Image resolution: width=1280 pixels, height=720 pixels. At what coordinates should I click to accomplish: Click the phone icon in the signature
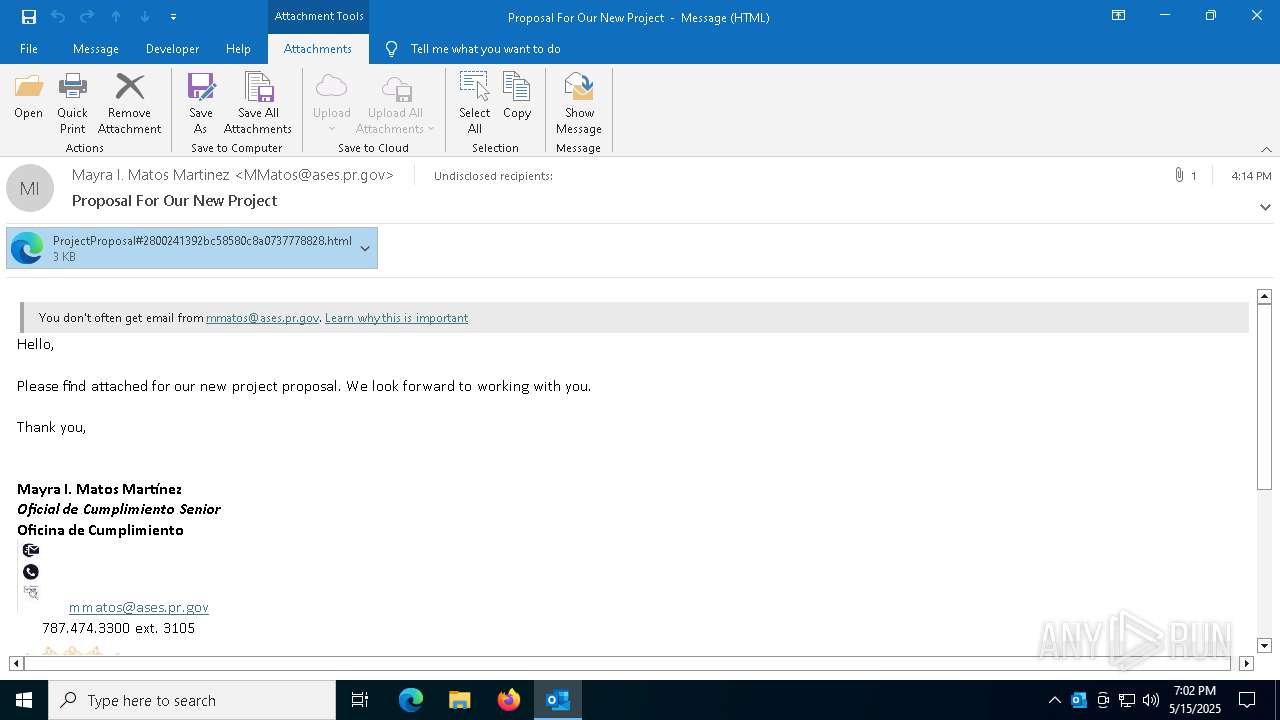point(31,572)
